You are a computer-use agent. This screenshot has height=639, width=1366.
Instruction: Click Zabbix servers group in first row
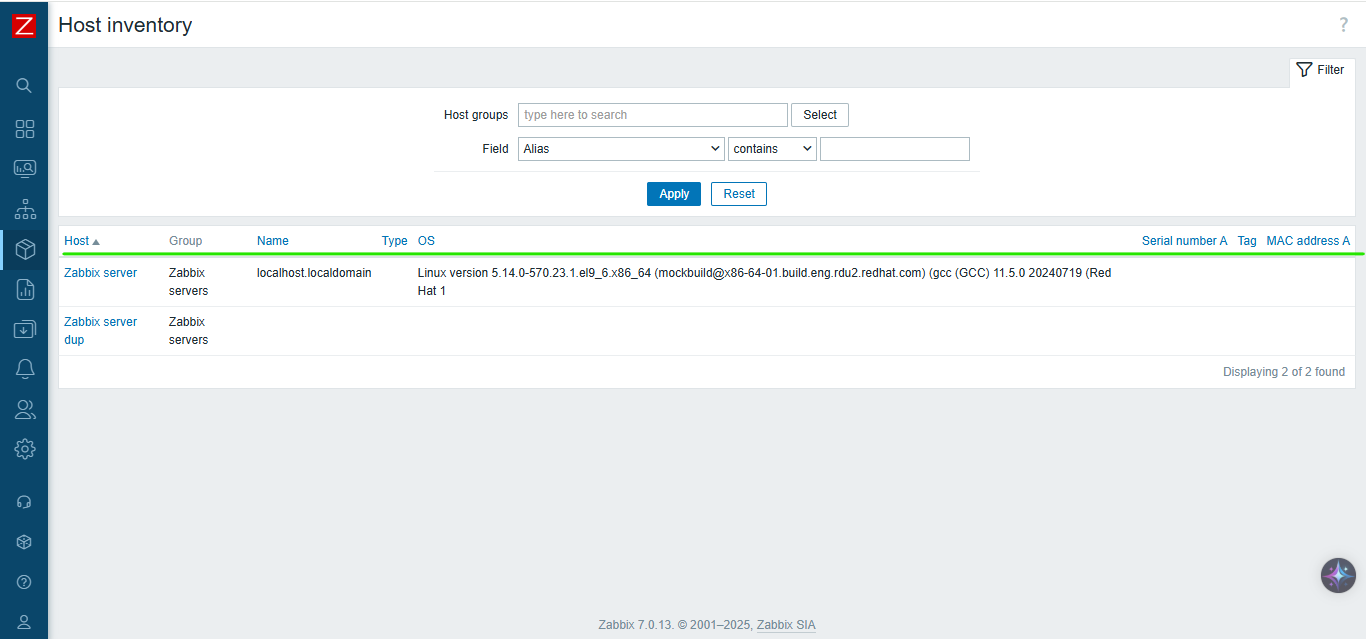189,282
